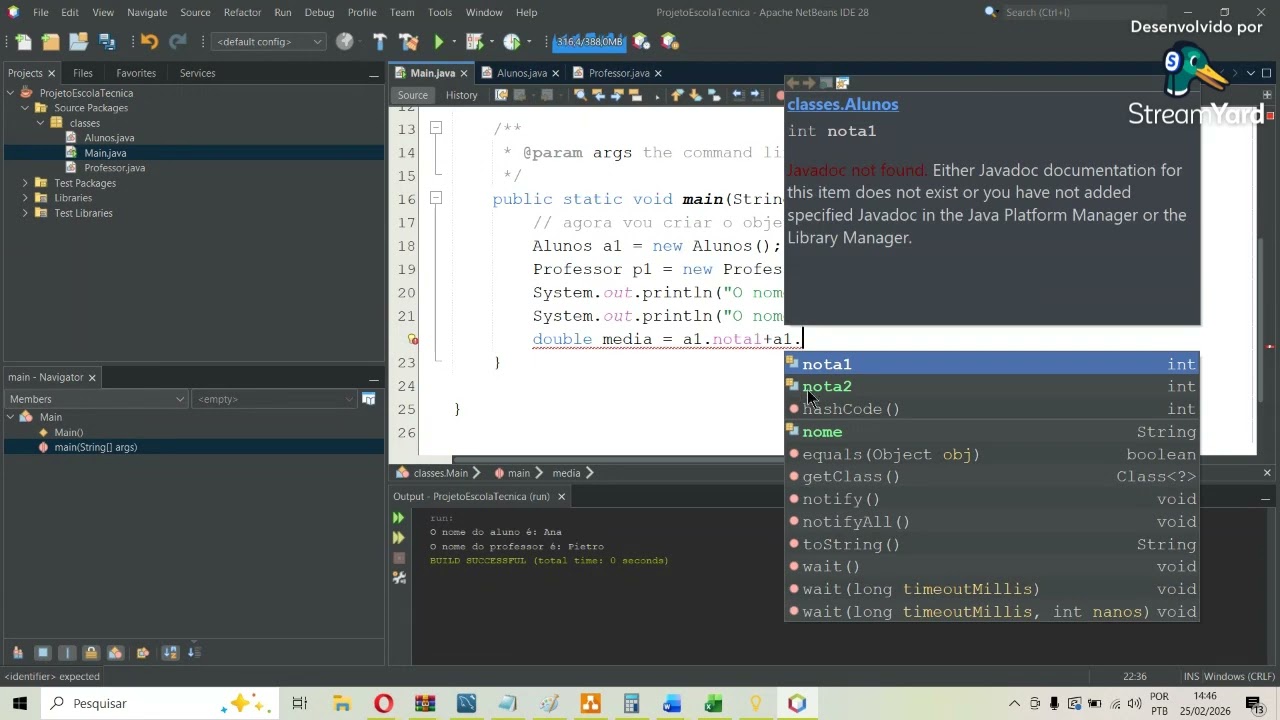
Task: Expand Libraries node
Action: point(25,198)
